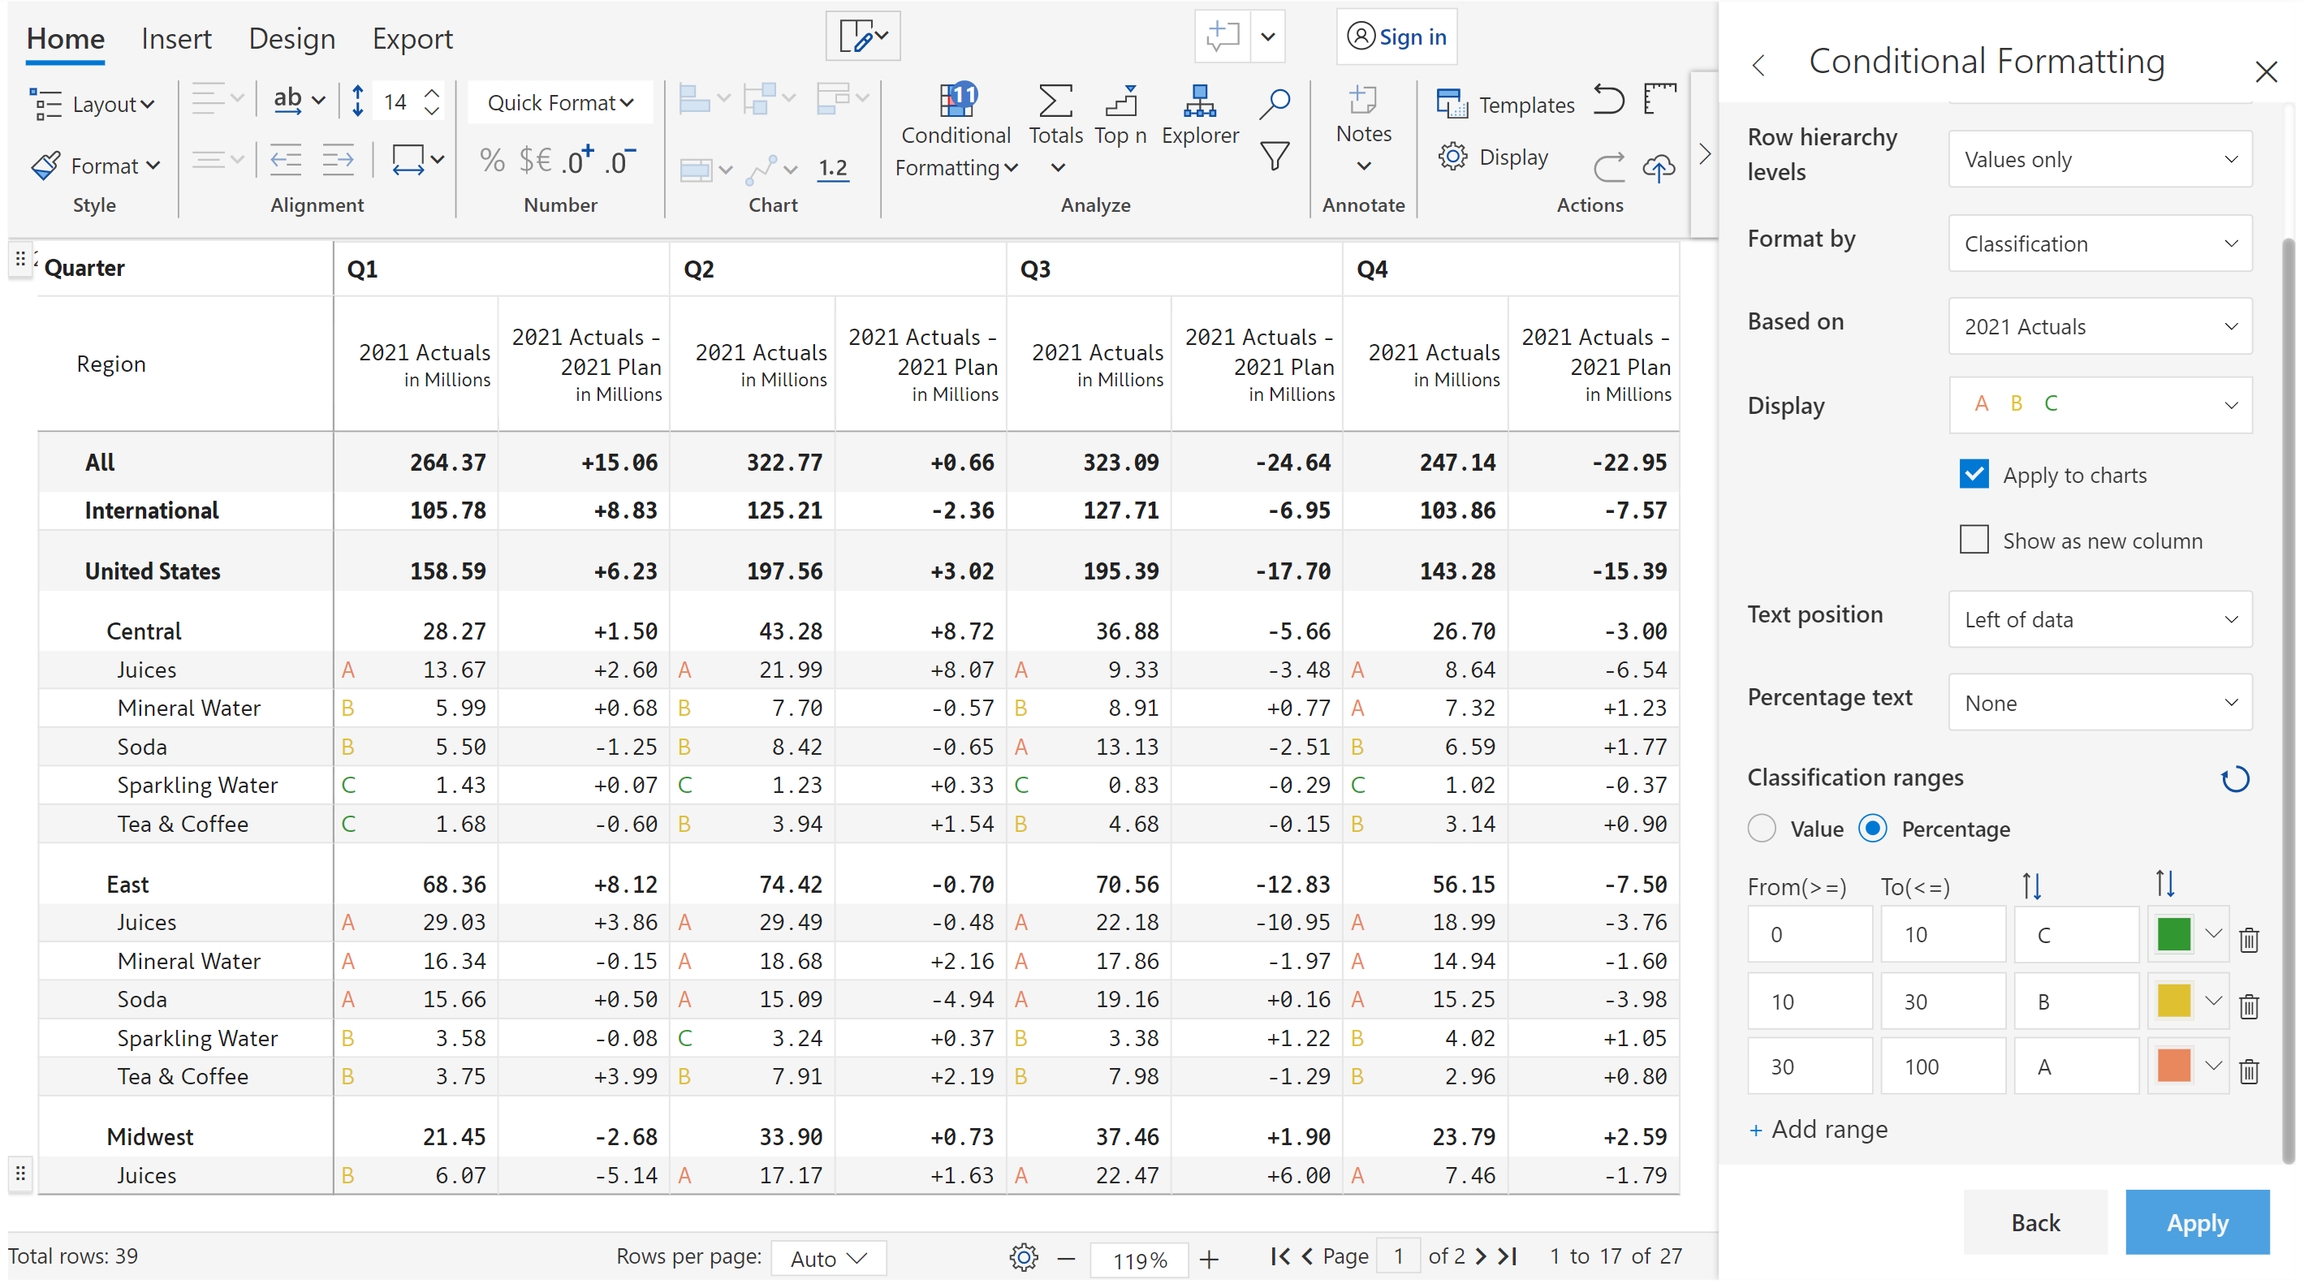Screen dimensions: 2304x1288
Task: Uncheck Apply to charts checkbox
Action: click(1974, 474)
